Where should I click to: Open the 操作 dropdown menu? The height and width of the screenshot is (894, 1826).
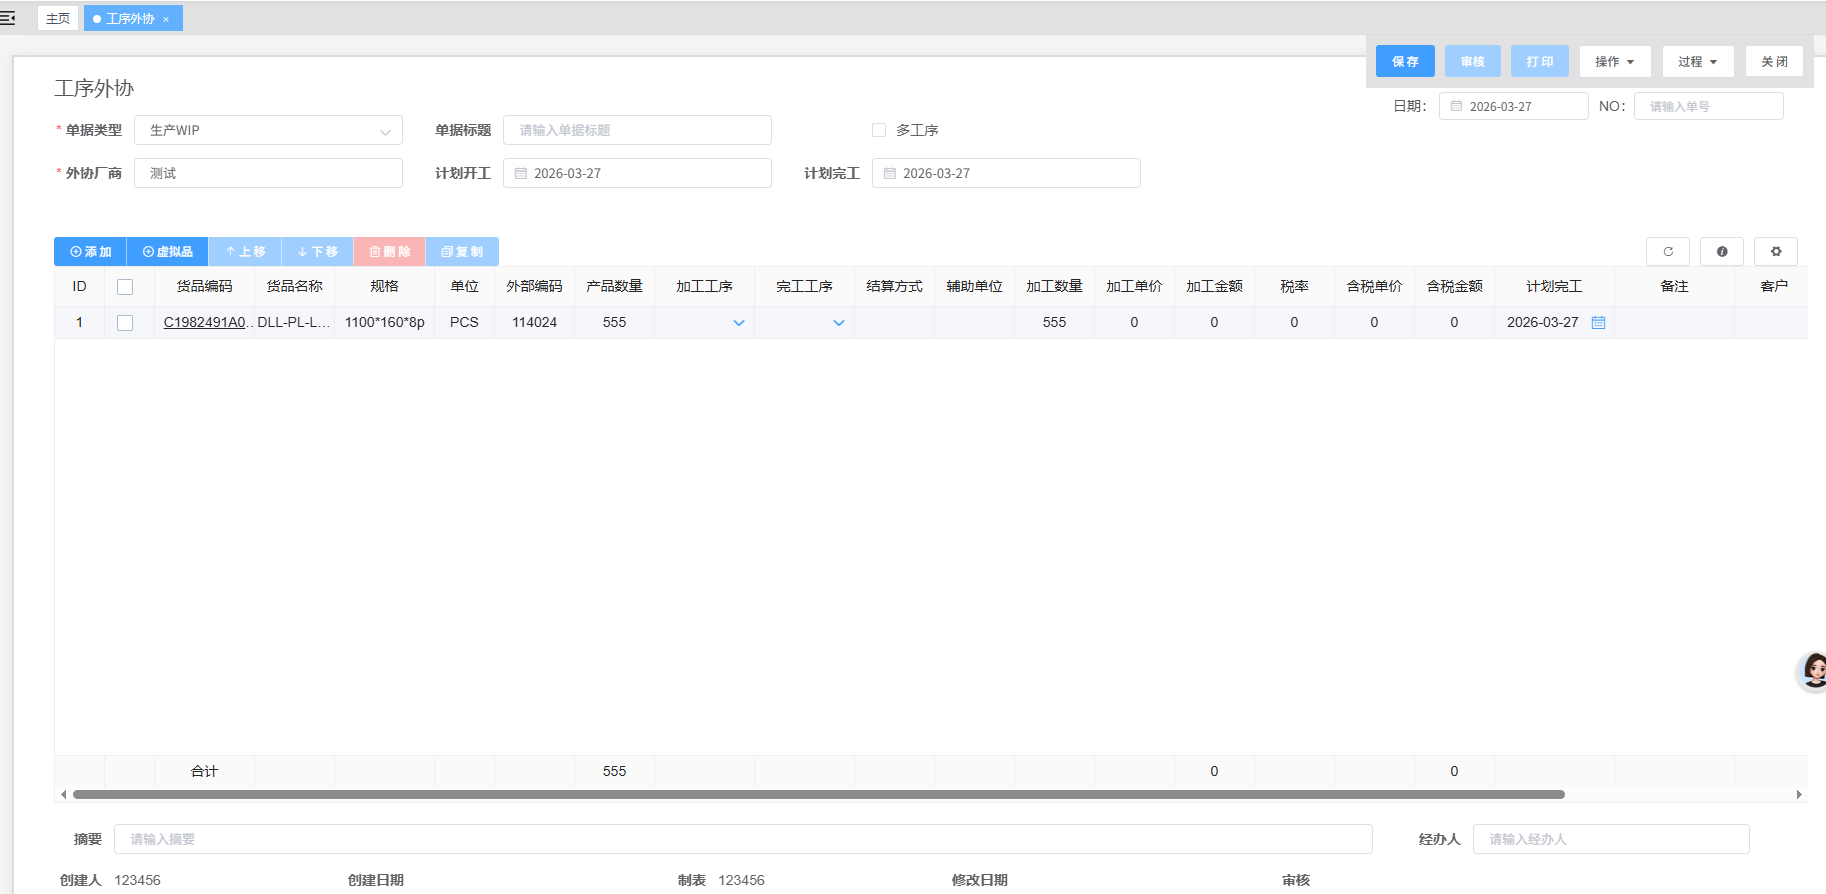click(1614, 62)
